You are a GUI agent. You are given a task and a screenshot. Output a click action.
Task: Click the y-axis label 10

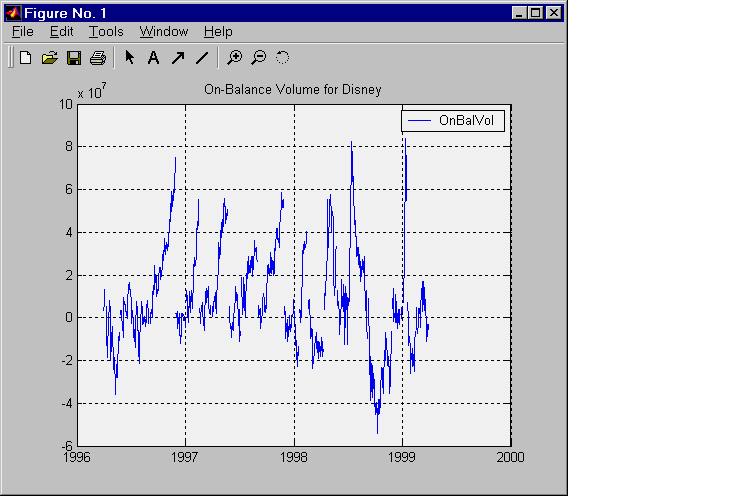click(66, 104)
